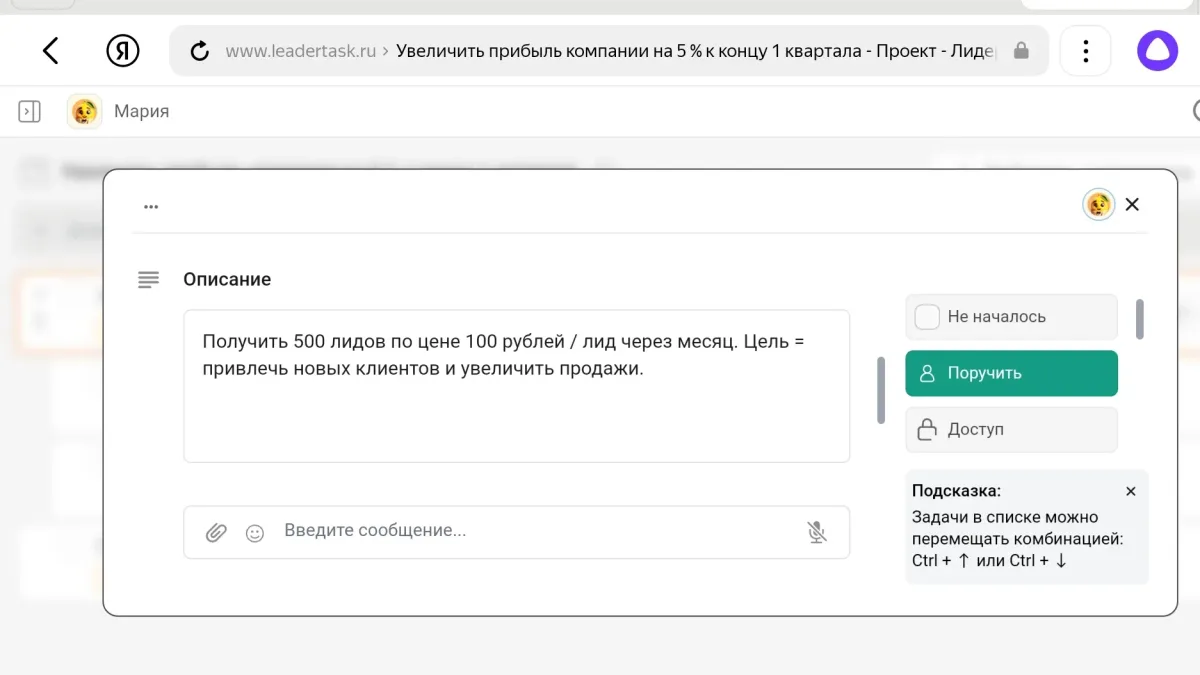1200x675 pixels.
Task: Open the browser three-dot menu
Action: pos(1085,50)
